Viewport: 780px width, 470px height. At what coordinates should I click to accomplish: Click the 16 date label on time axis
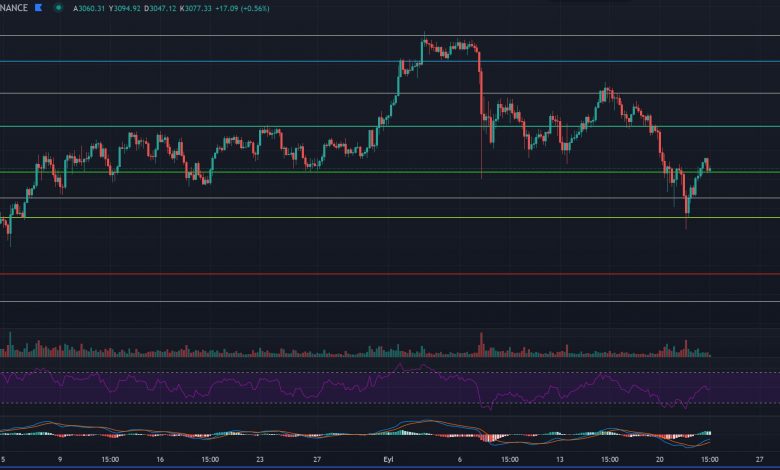160,460
